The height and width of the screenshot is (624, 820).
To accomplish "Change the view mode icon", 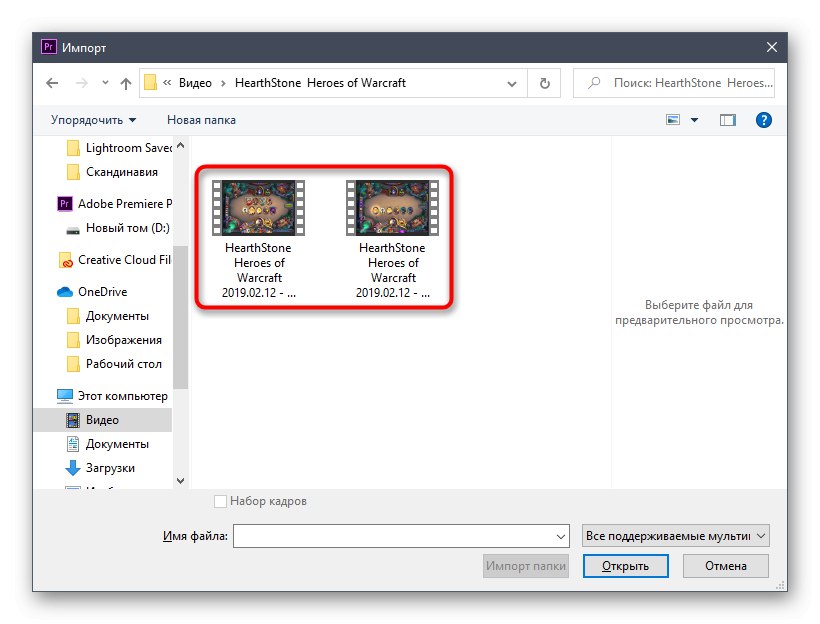I will click(x=673, y=120).
